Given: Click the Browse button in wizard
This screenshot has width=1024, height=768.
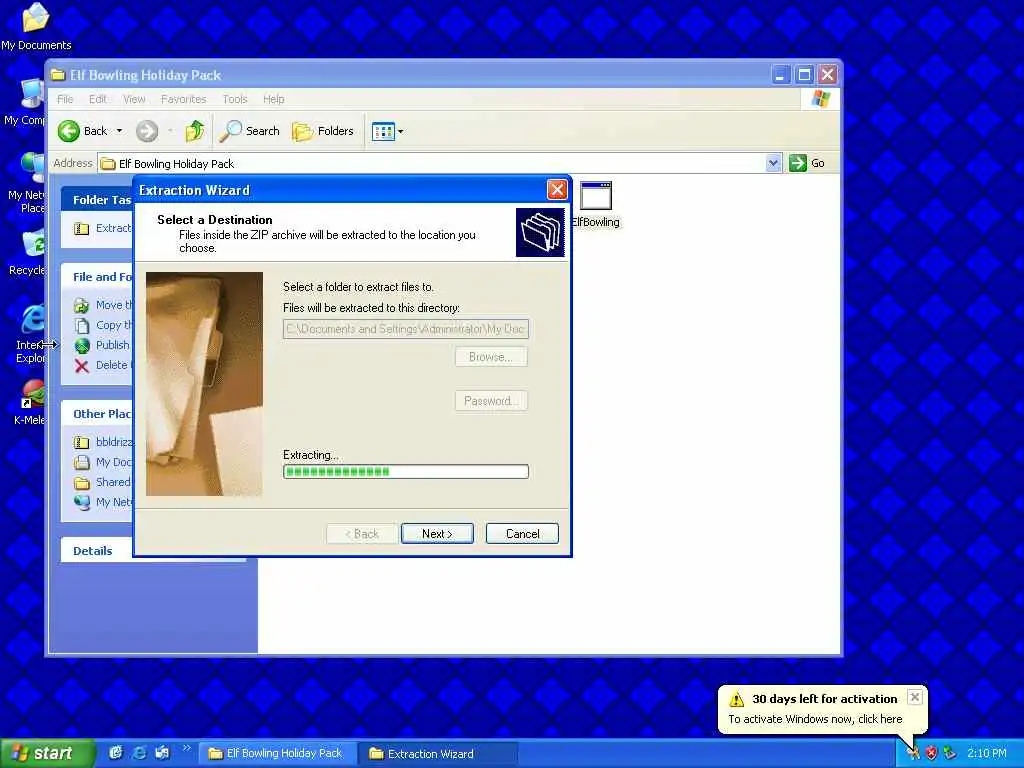Looking at the screenshot, I should [491, 357].
